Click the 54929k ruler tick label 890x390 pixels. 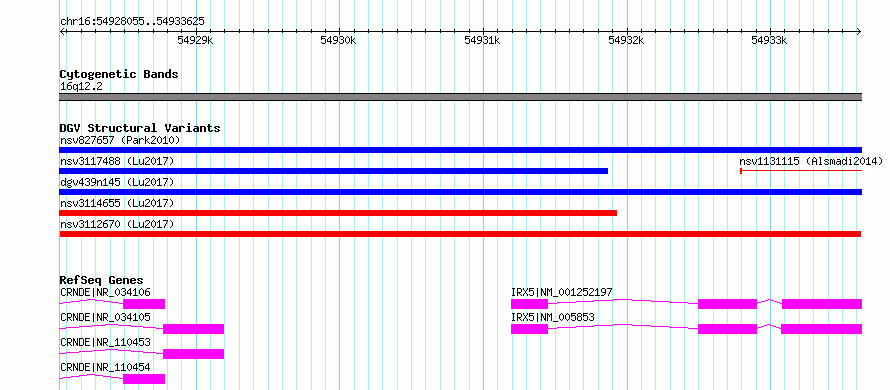[x=195, y=40]
